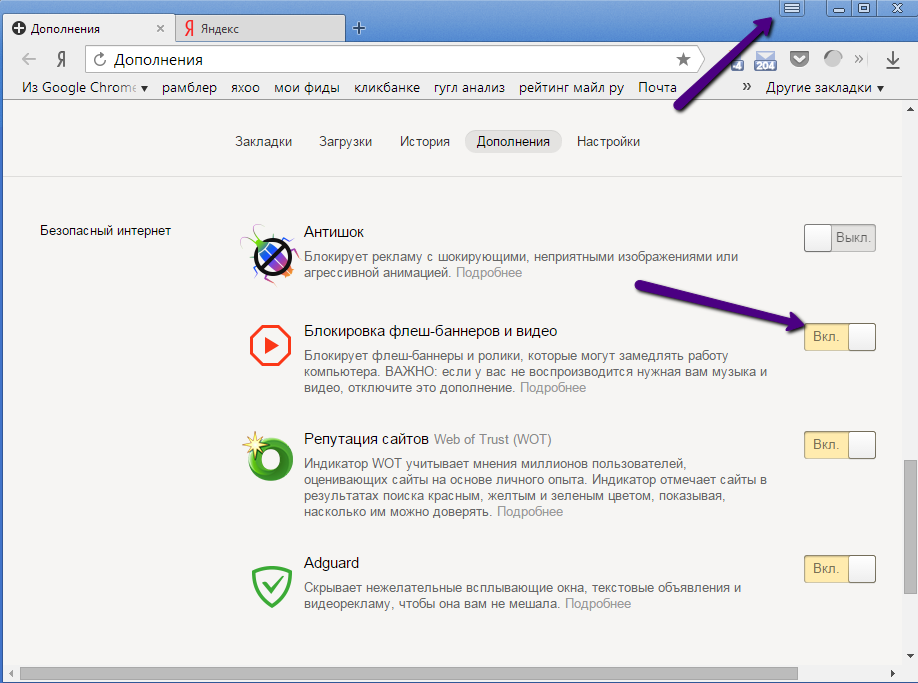
Task: Click the horizontal scrollbar thumb
Action: [x=409, y=673]
